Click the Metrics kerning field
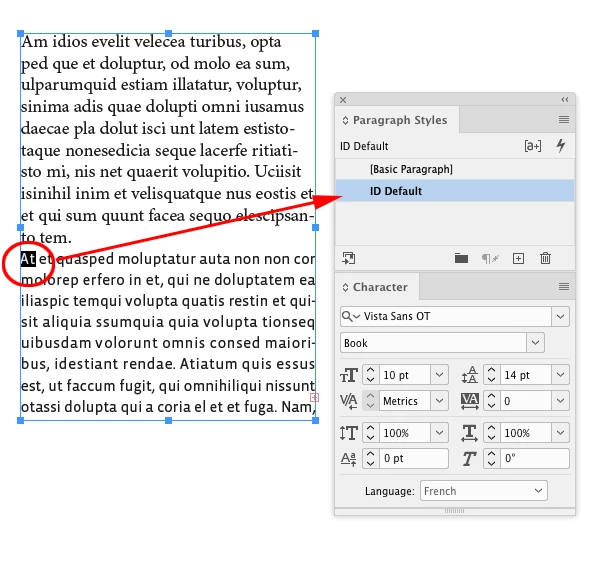608x562 pixels. click(404, 401)
